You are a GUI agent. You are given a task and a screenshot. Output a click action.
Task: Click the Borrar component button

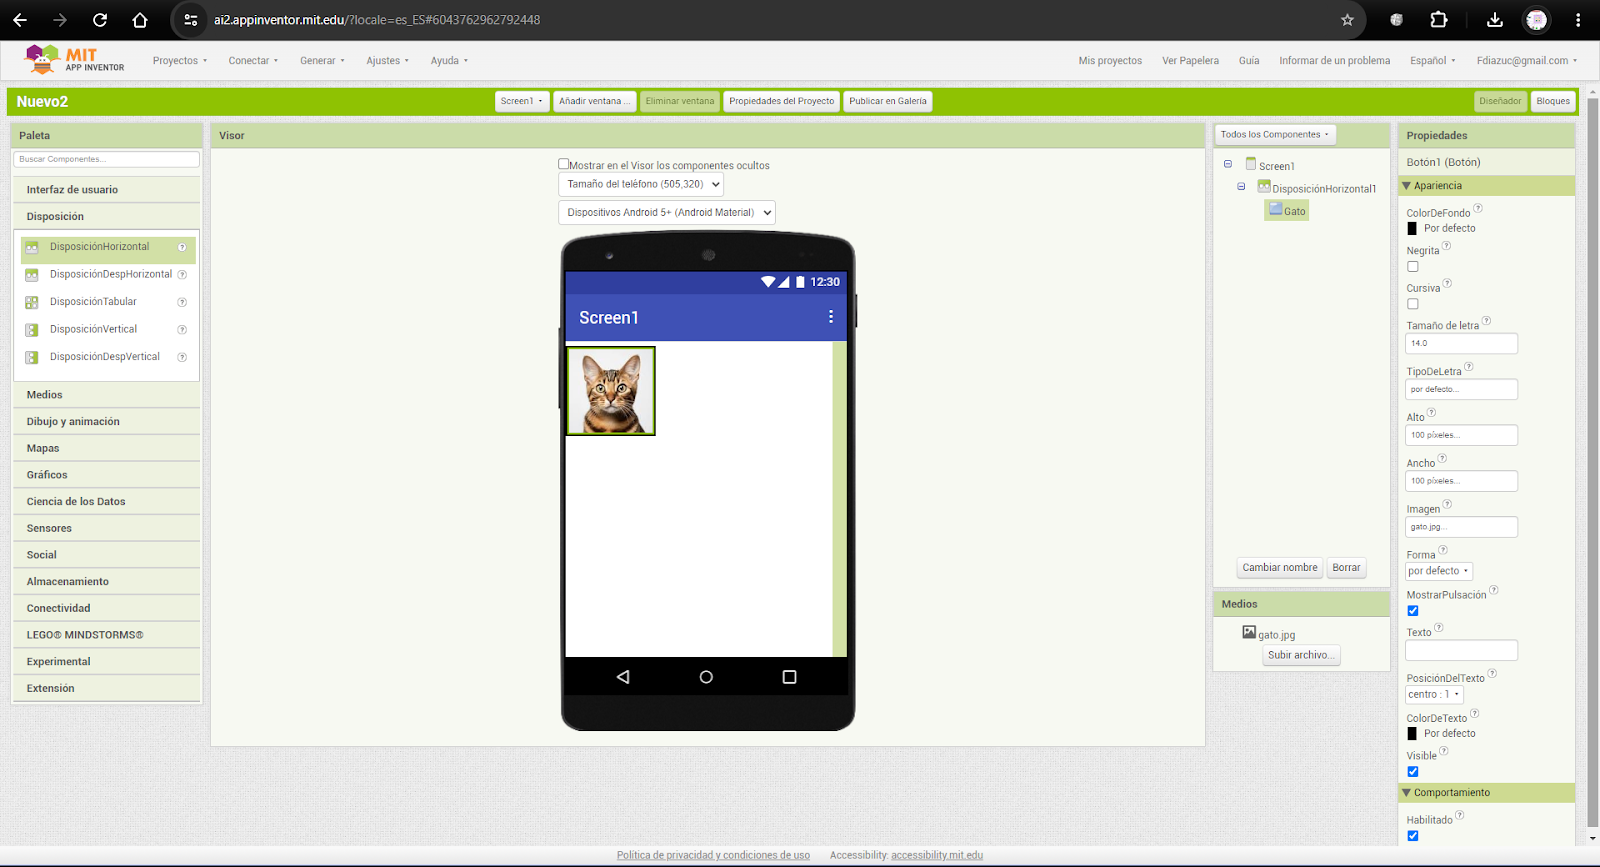pos(1346,568)
